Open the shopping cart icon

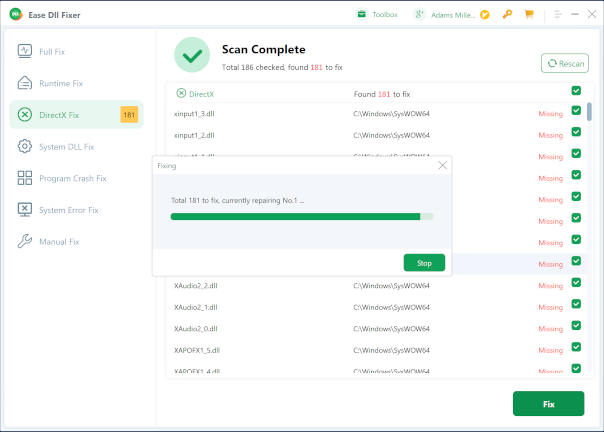click(x=529, y=14)
